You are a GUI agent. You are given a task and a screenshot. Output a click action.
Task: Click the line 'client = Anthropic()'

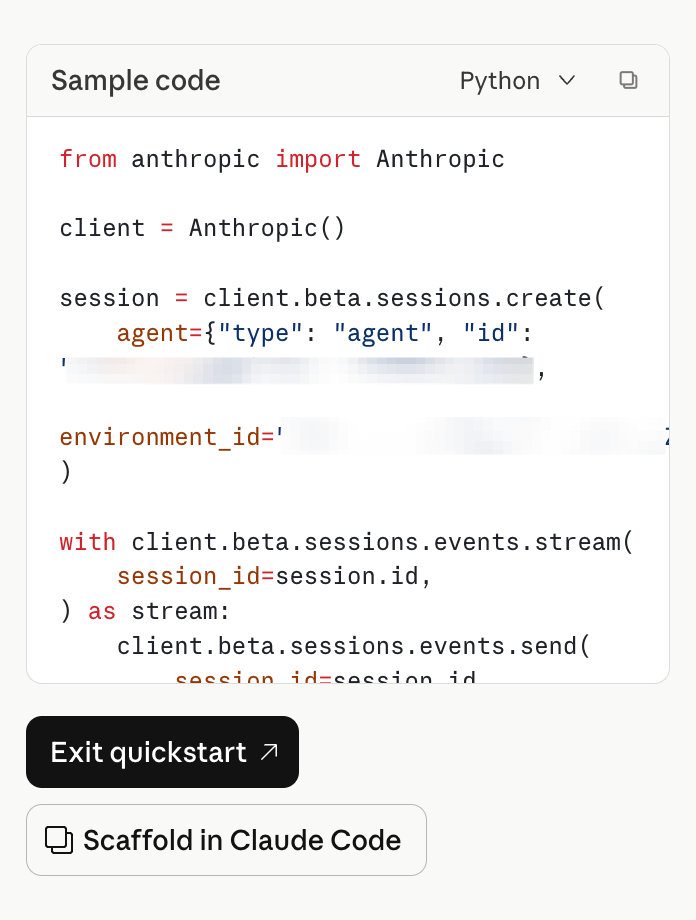pyautogui.click(x=202, y=228)
